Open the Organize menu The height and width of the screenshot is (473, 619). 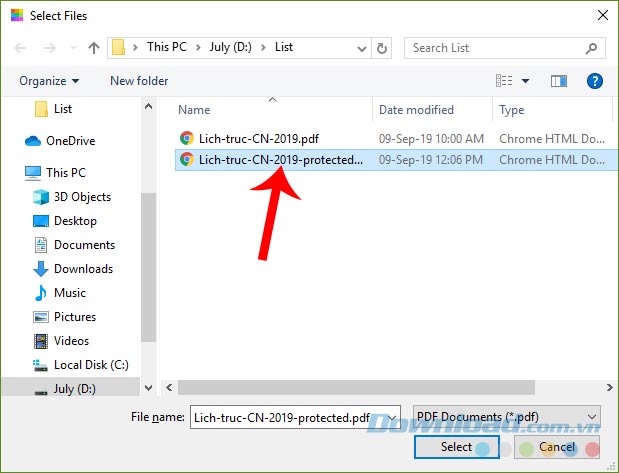point(49,81)
